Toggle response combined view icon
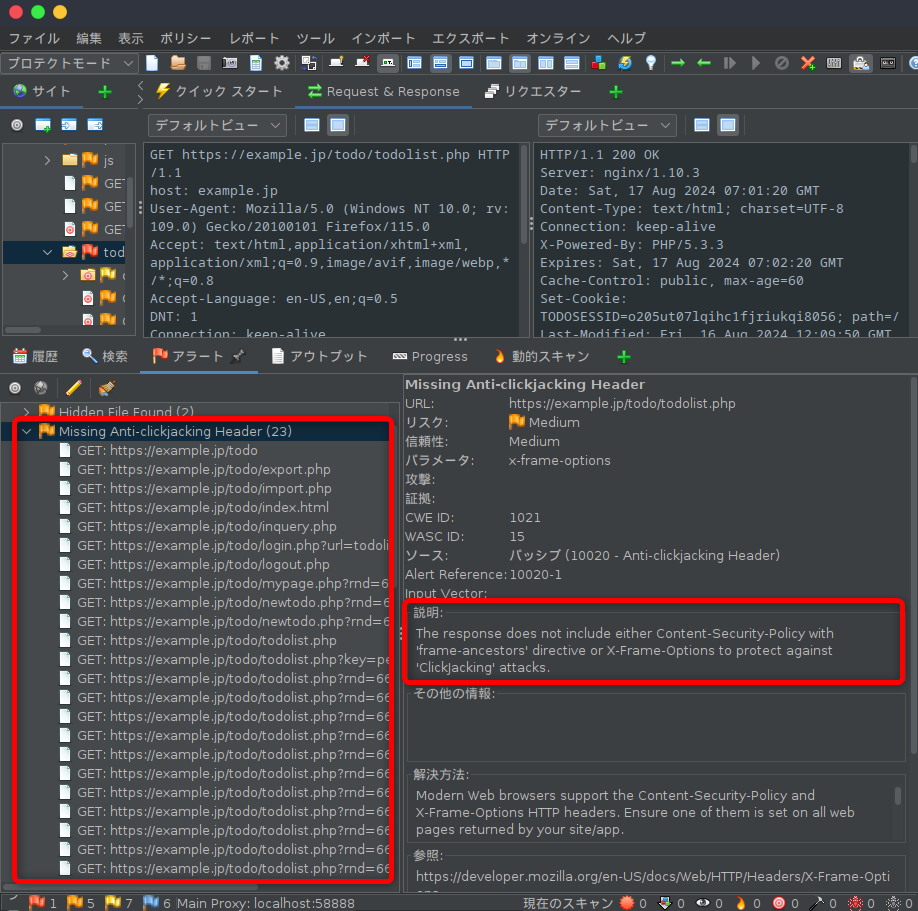 point(728,125)
